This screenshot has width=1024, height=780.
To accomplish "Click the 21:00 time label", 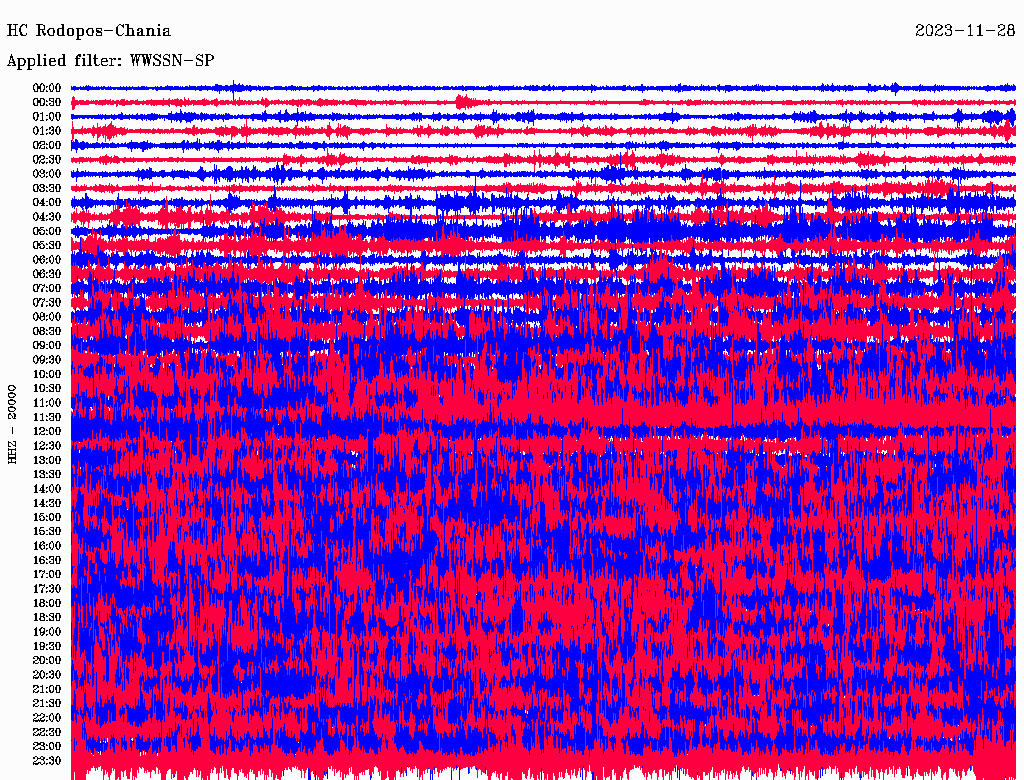I will [47, 689].
